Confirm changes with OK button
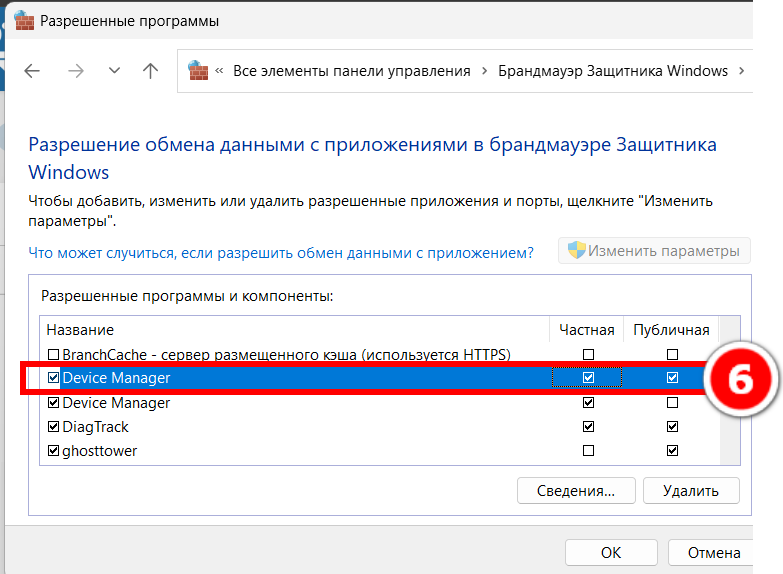Image resolution: width=783 pixels, height=574 pixels. pyautogui.click(x=611, y=553)
